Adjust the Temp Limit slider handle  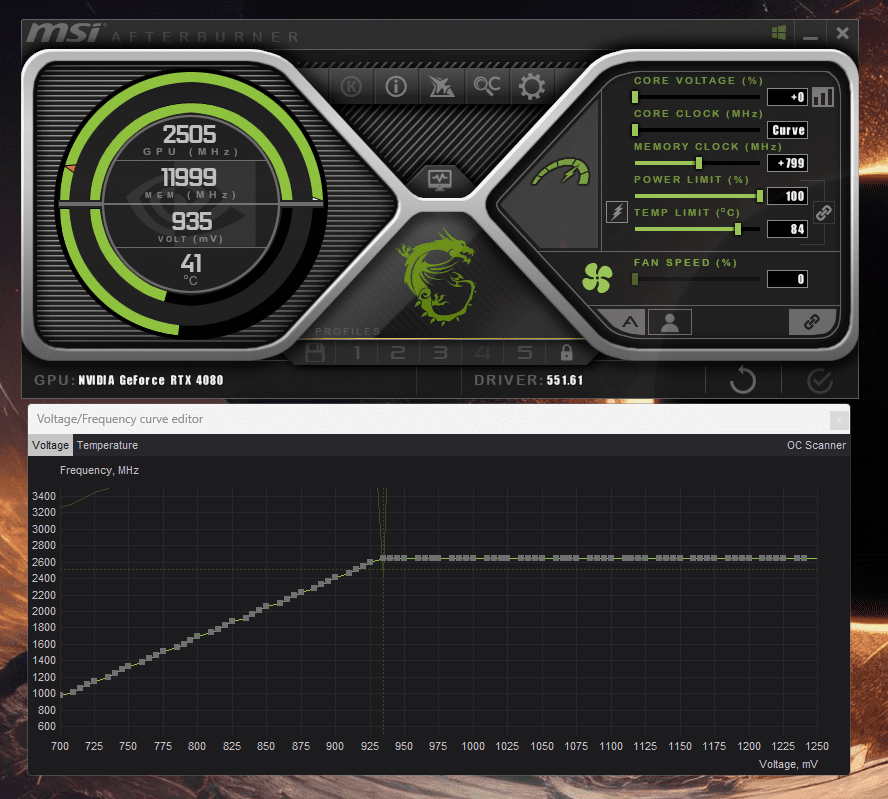[737, 229]
